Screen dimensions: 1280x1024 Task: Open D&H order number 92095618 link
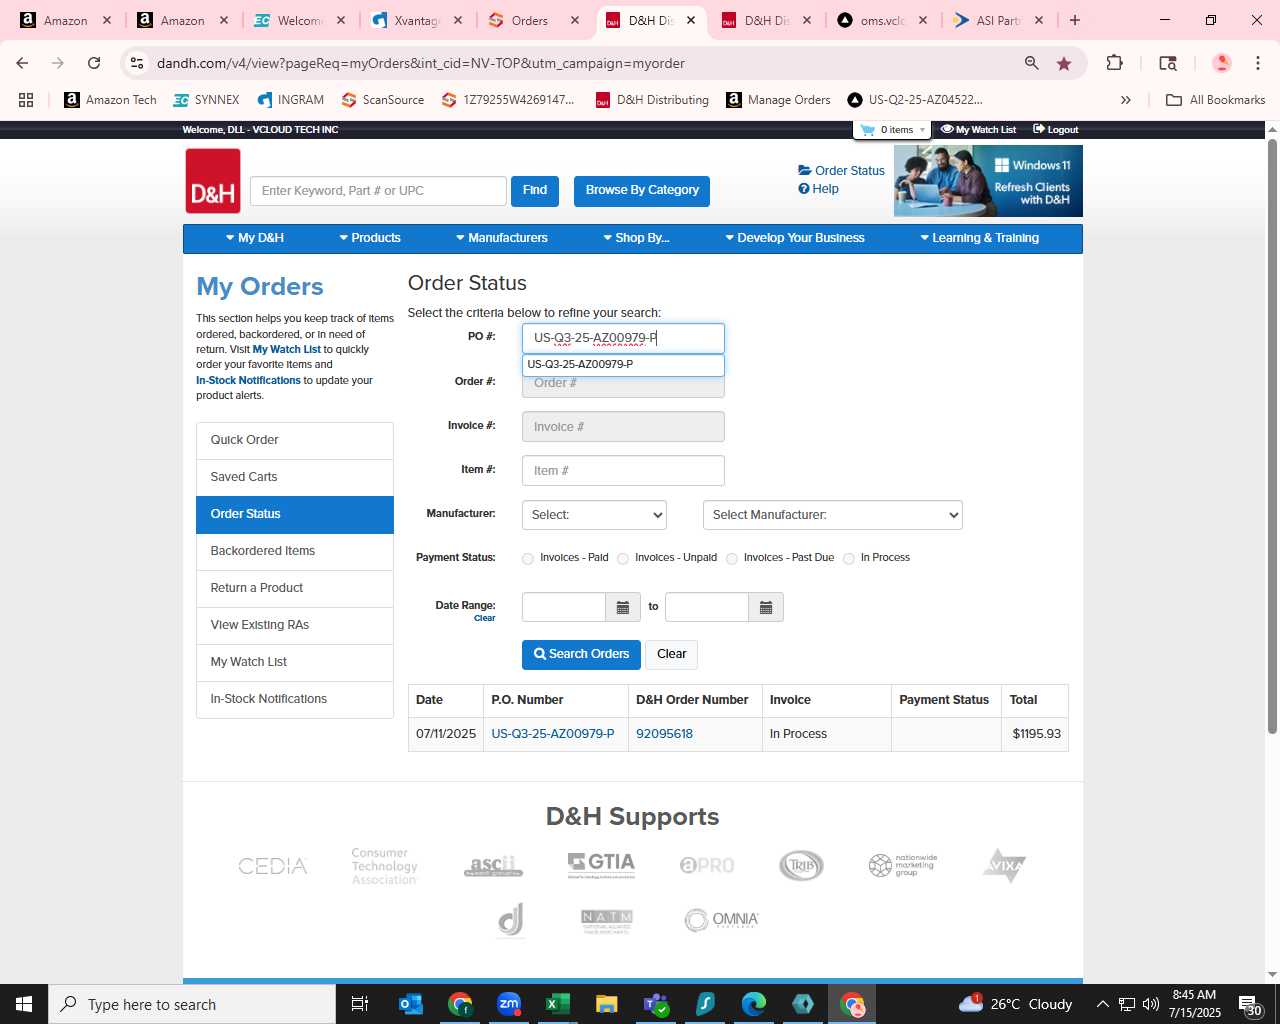pos(665,734)
